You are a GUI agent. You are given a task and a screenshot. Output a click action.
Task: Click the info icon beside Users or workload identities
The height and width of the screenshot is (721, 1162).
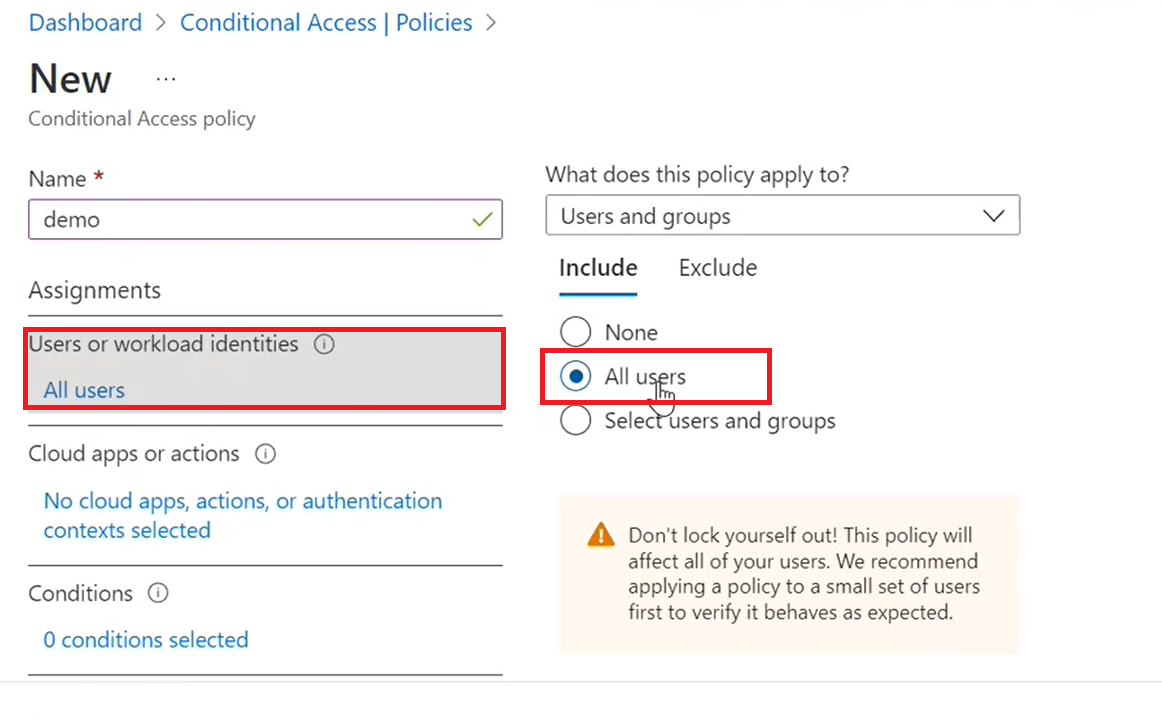tap(323, 343)
